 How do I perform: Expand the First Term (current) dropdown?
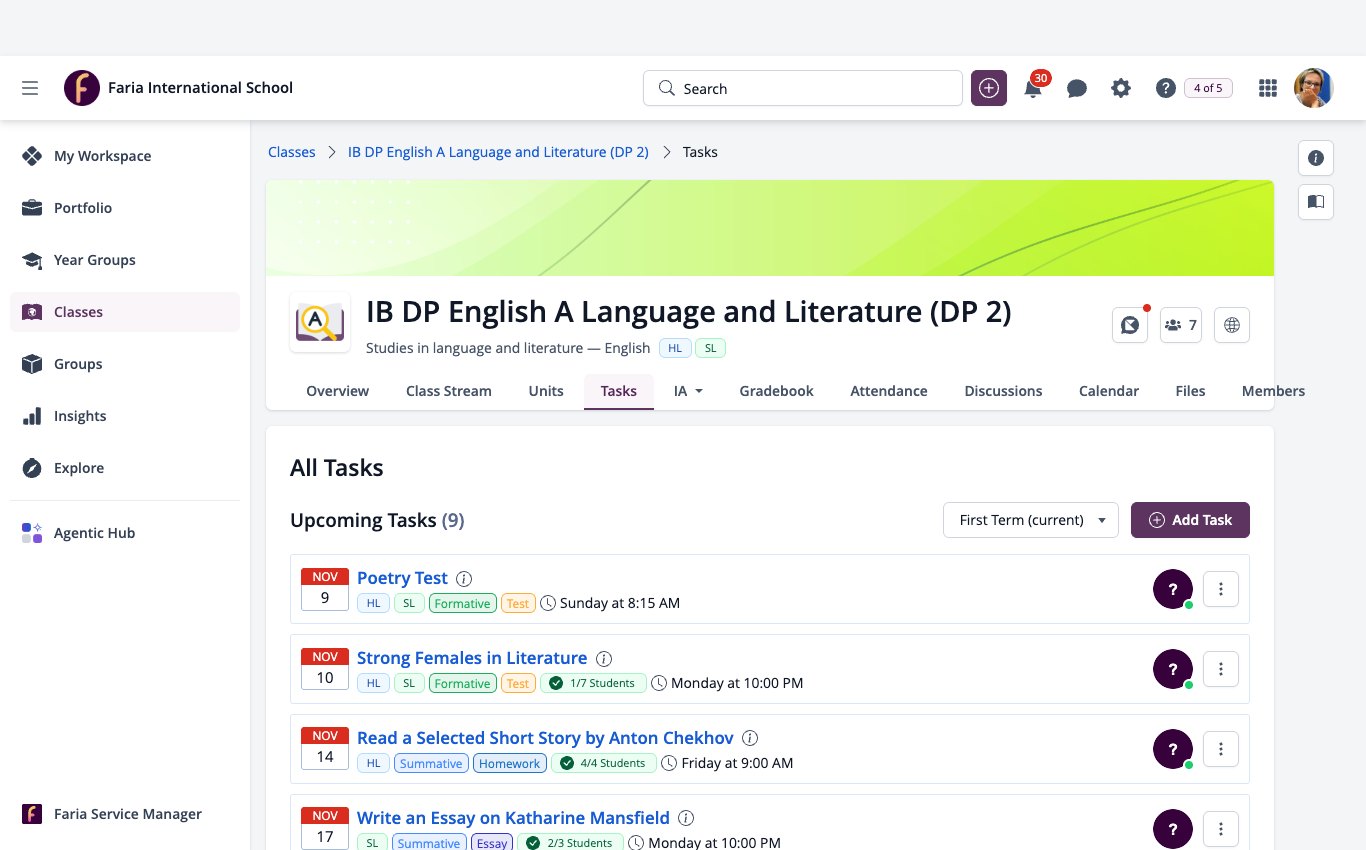(x=1031, y=520)
